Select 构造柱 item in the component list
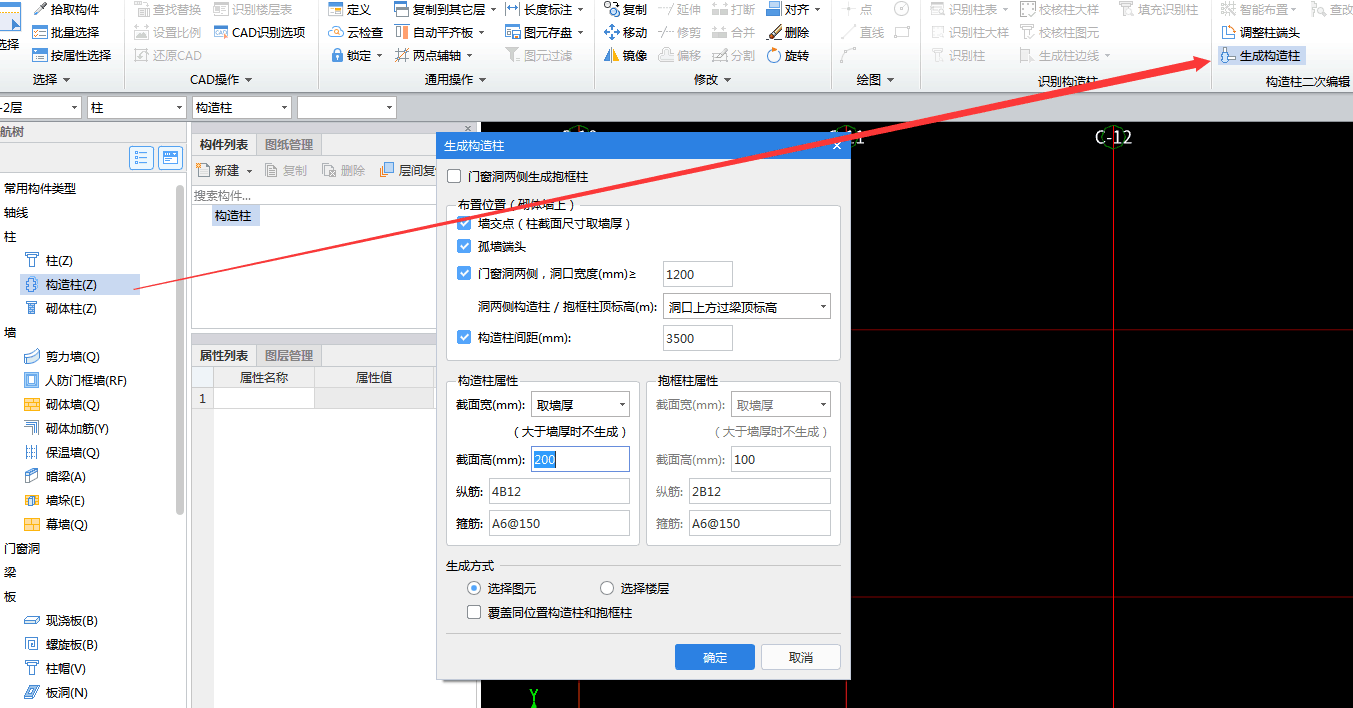The height and width of the screenshot is (708, 1353). (x=233, y=215)
